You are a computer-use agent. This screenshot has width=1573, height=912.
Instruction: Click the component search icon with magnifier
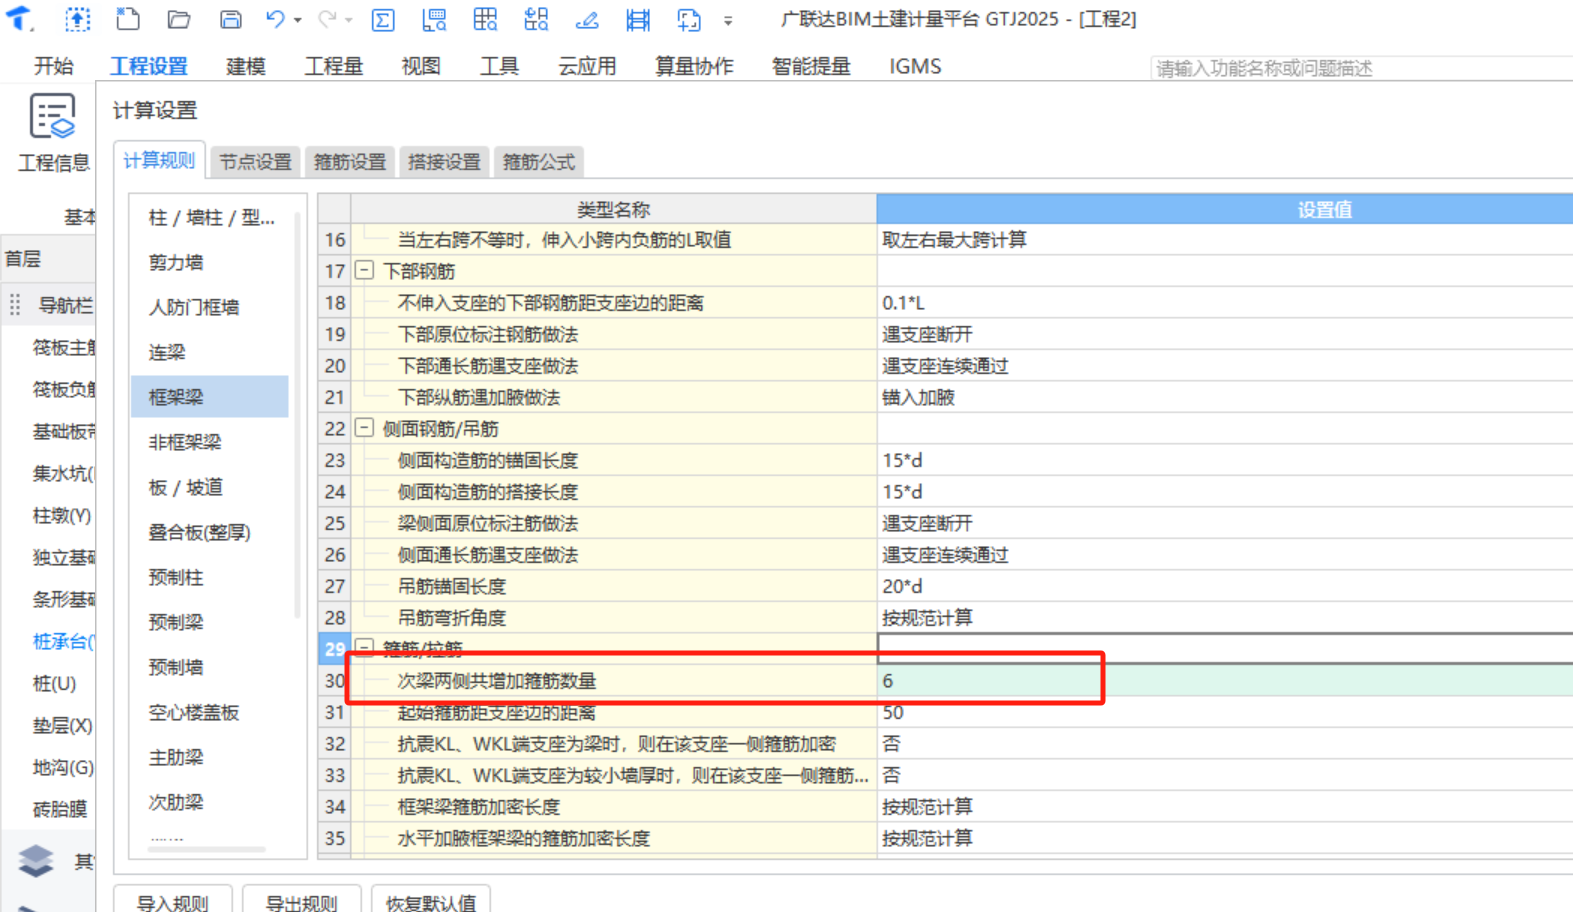click(536, 19)
